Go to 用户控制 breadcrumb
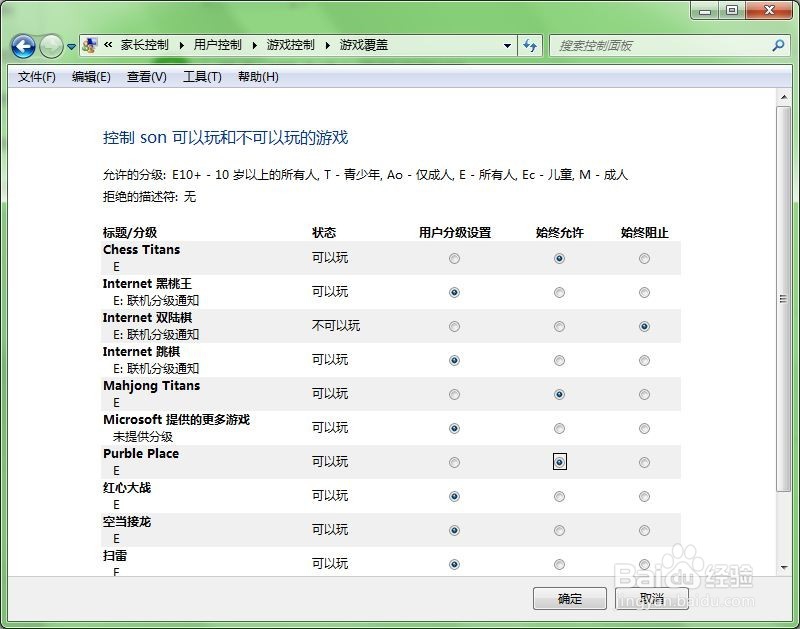Viewport: 800px width, 629px height. pos(217,45)
